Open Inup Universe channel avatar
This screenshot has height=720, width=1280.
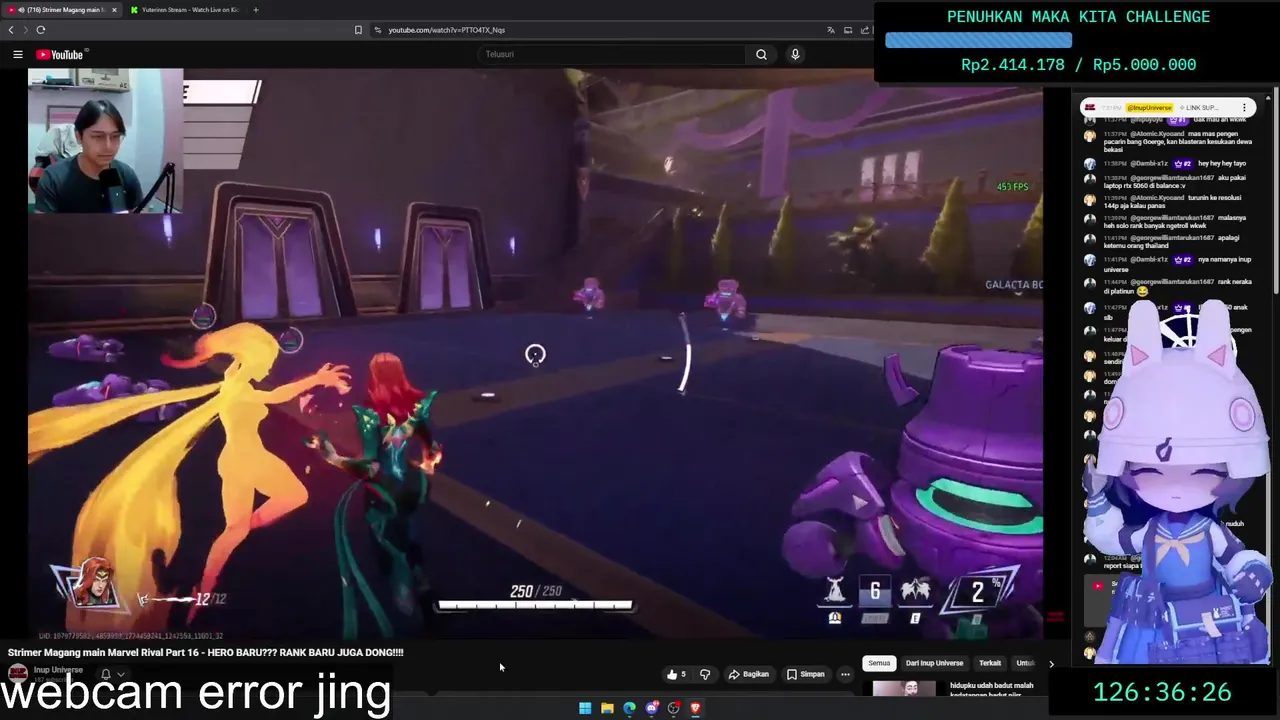(x=17, y=673)
